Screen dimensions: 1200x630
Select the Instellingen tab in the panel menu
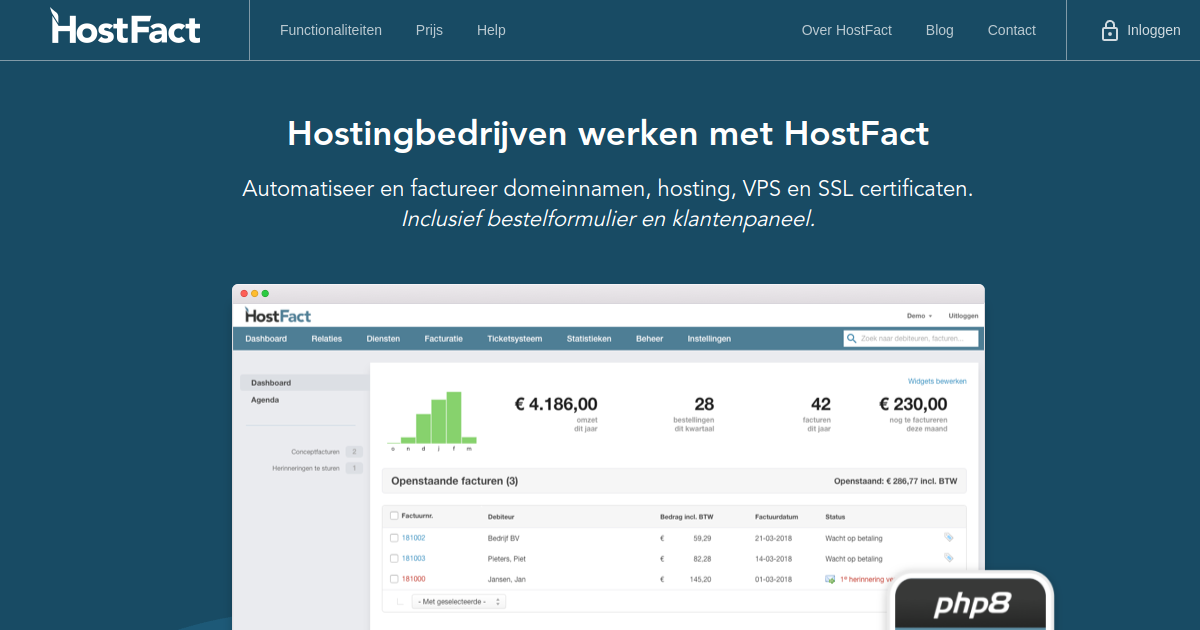[709, 339]
